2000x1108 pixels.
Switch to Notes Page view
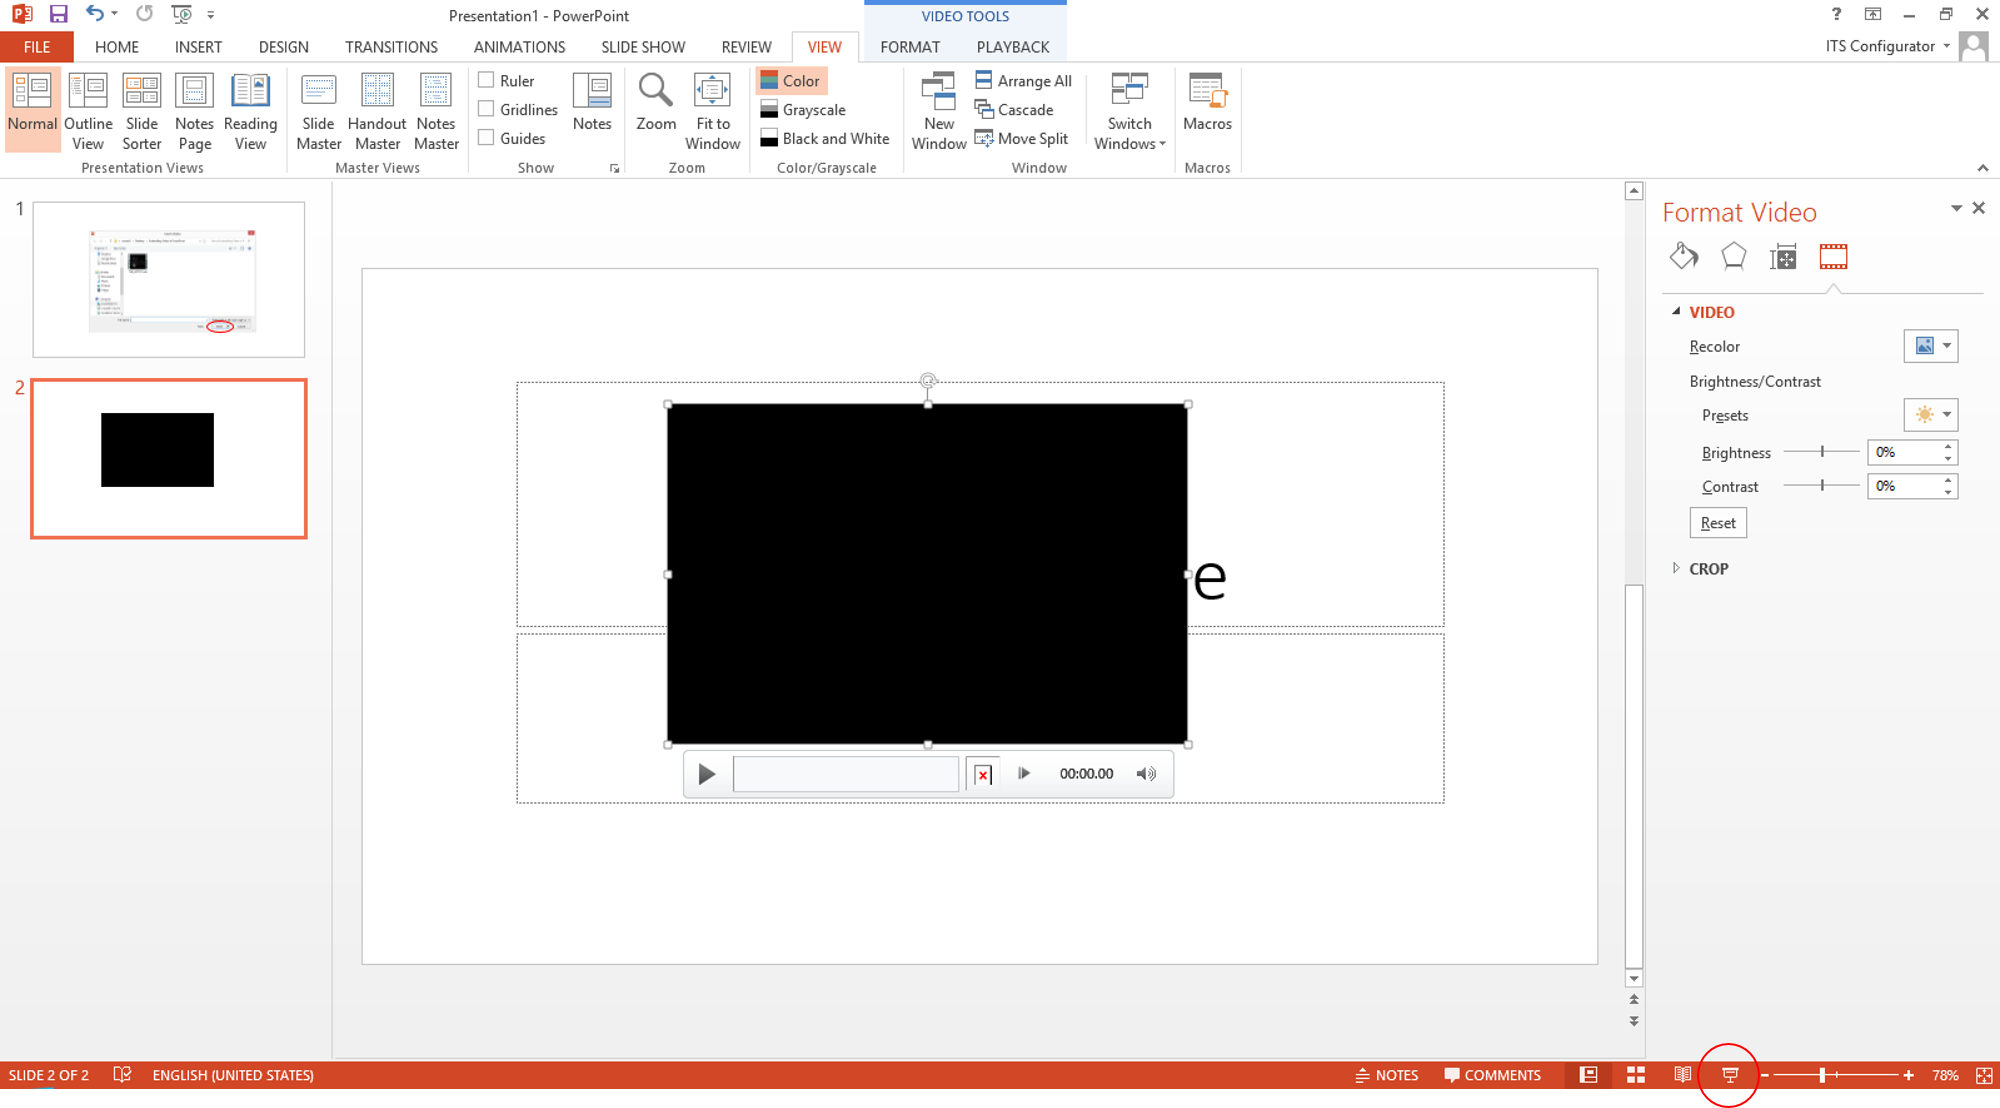coord(194,110)
